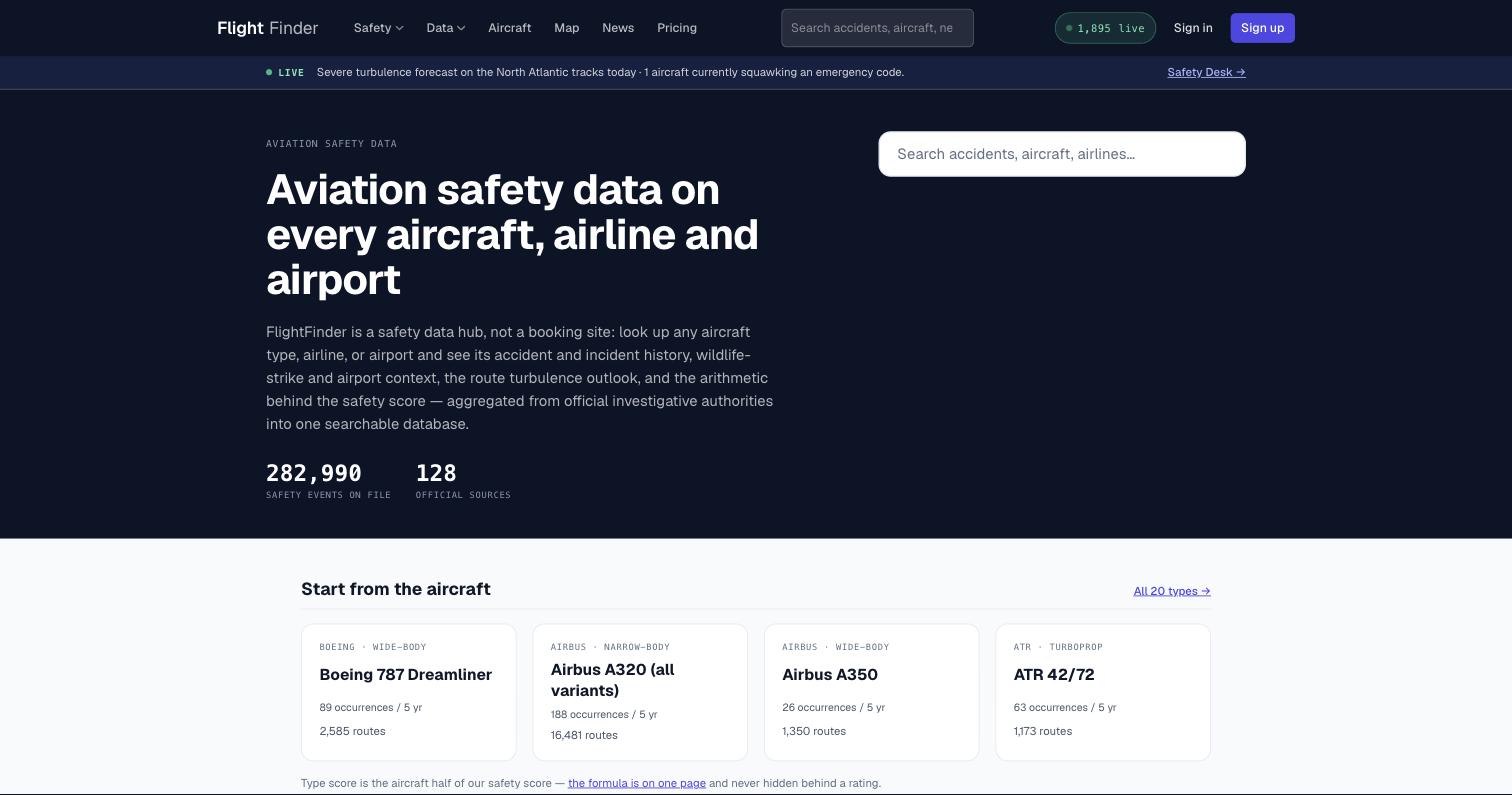Screen dimensions: 1512x795
Task: Open the Pricing nav item
Action: pyautogui.click(x=677, y=28)
